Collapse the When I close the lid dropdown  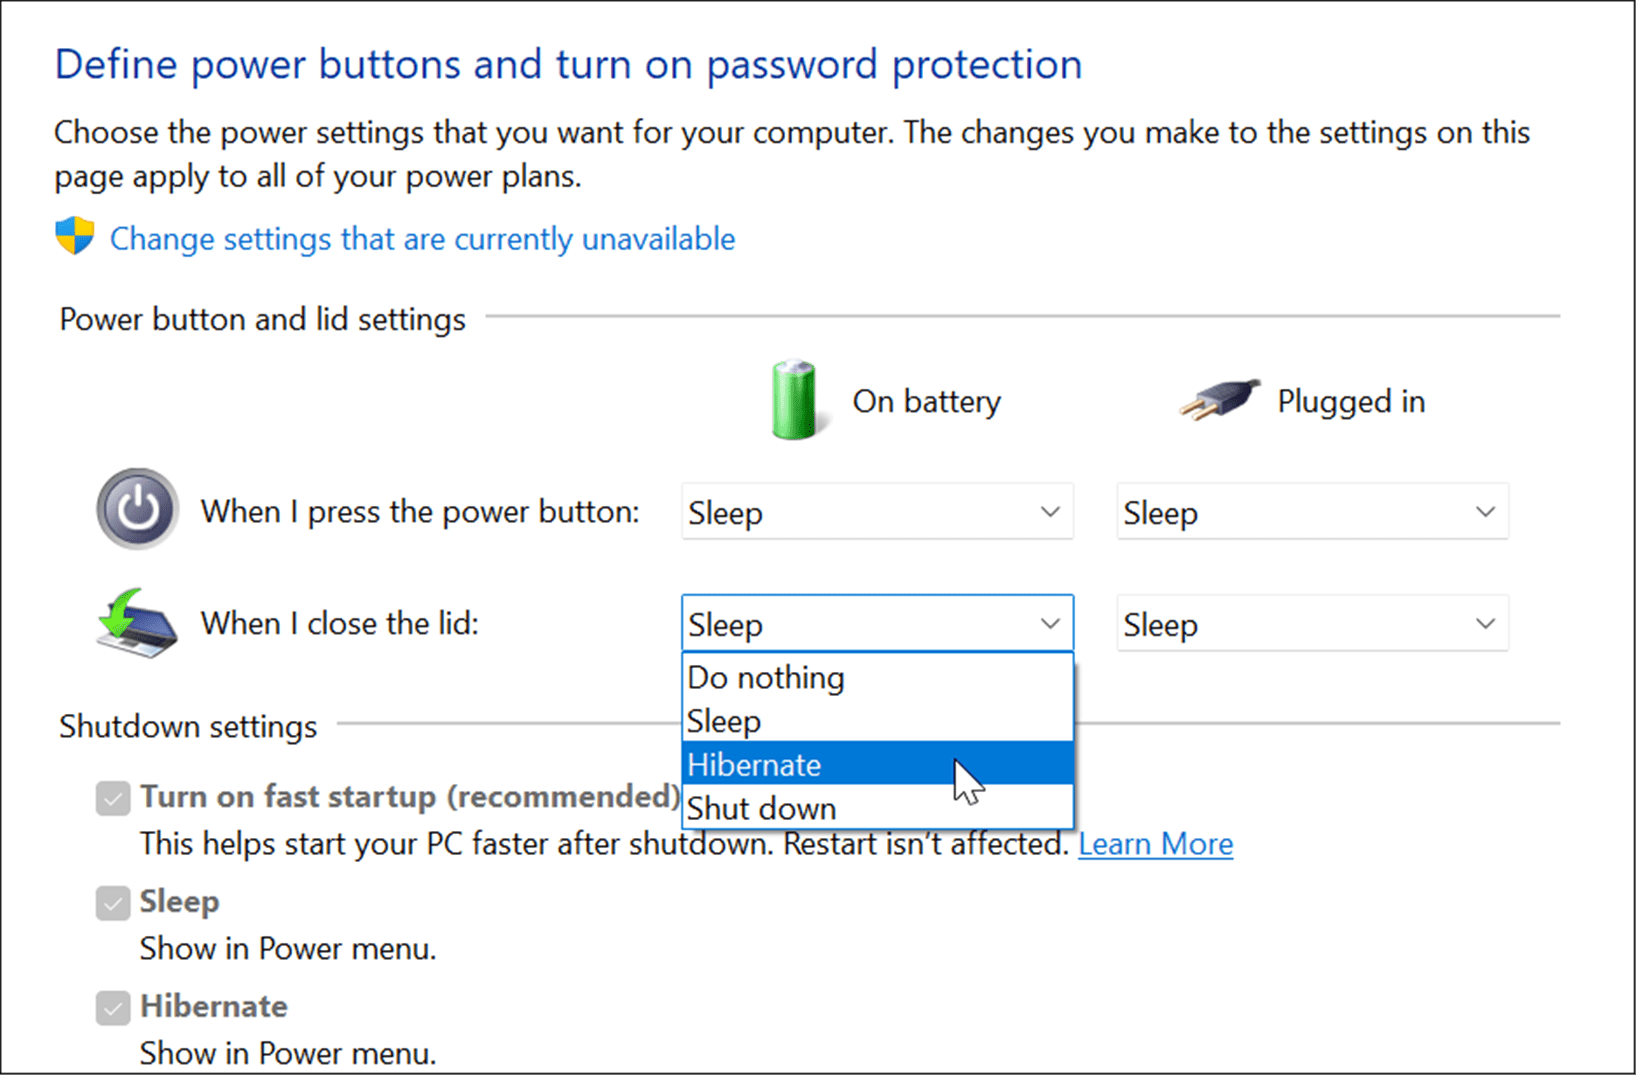click(1048, 623)
